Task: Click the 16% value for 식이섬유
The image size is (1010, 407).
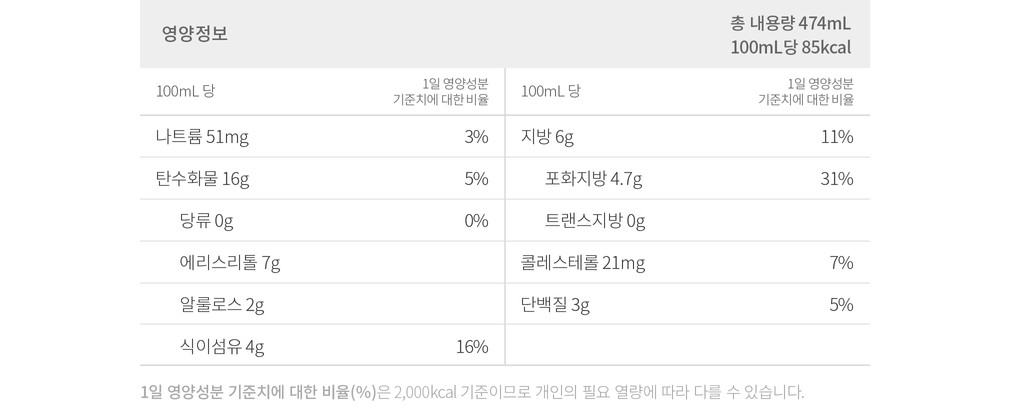Action: 471,347
